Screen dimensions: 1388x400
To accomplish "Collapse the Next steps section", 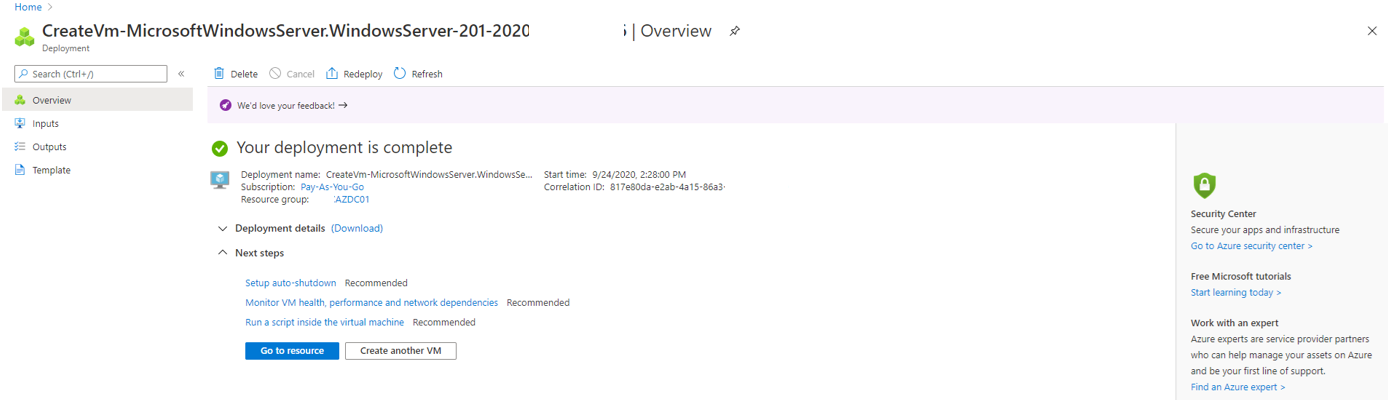I will click(x=251, y=253).
